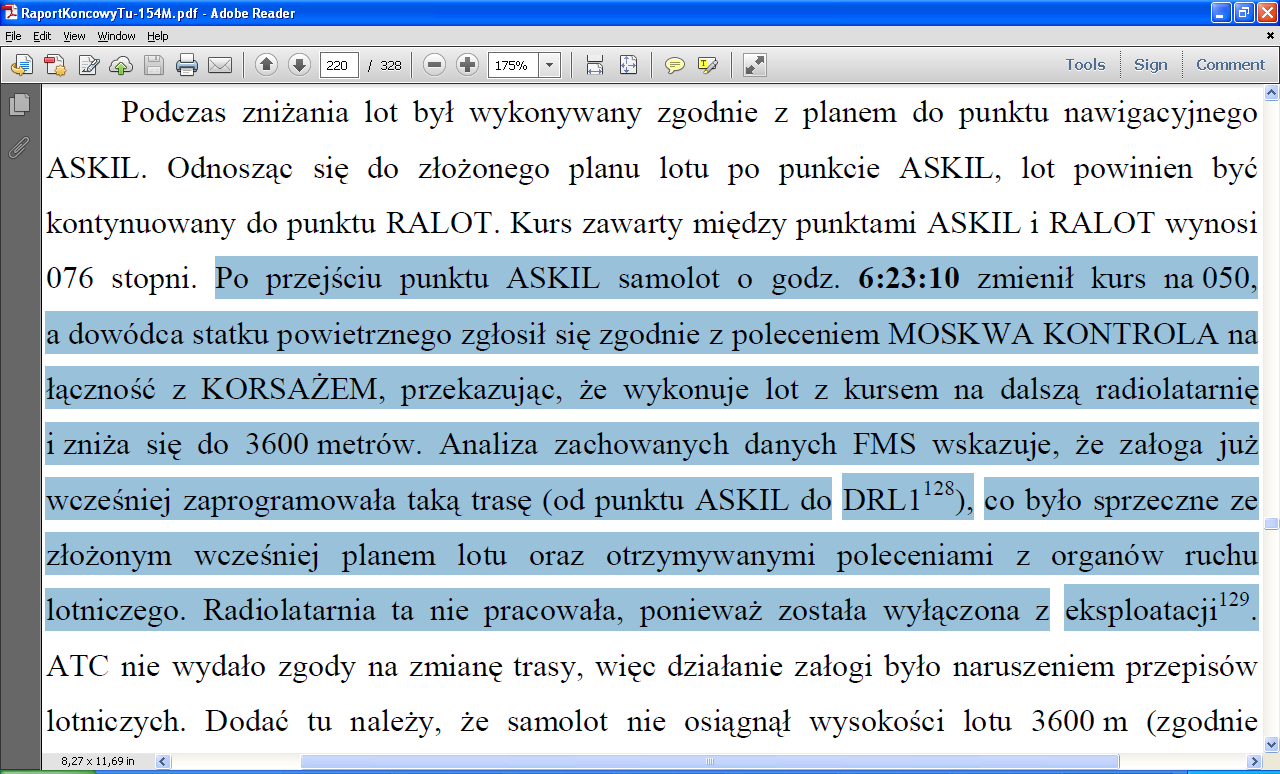Open the Sign pane
The width and height of the screenshot is (1280, 774).
tap(1150, 64)
